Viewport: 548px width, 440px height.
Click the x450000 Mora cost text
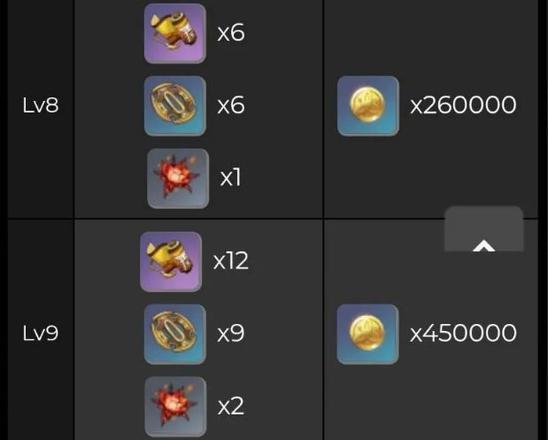point(463,333)
